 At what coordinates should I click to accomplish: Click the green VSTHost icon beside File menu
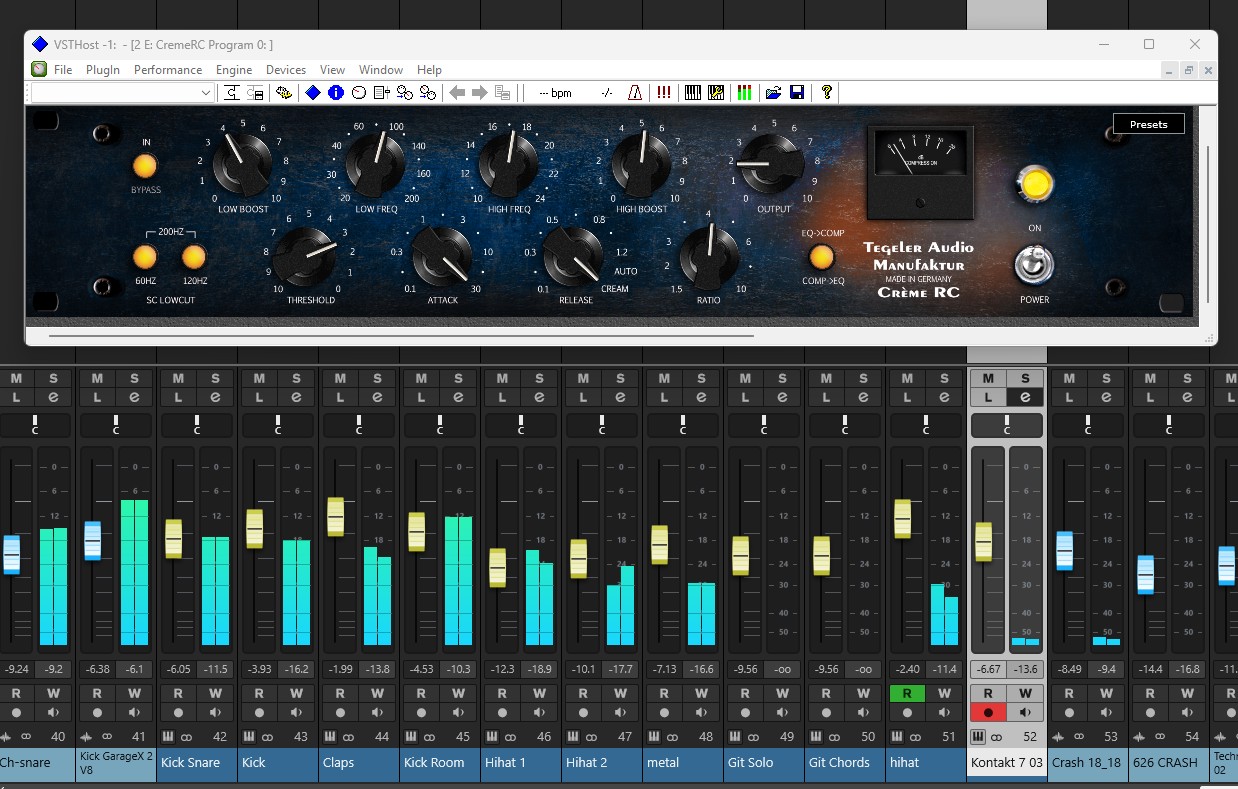(39, 69)
